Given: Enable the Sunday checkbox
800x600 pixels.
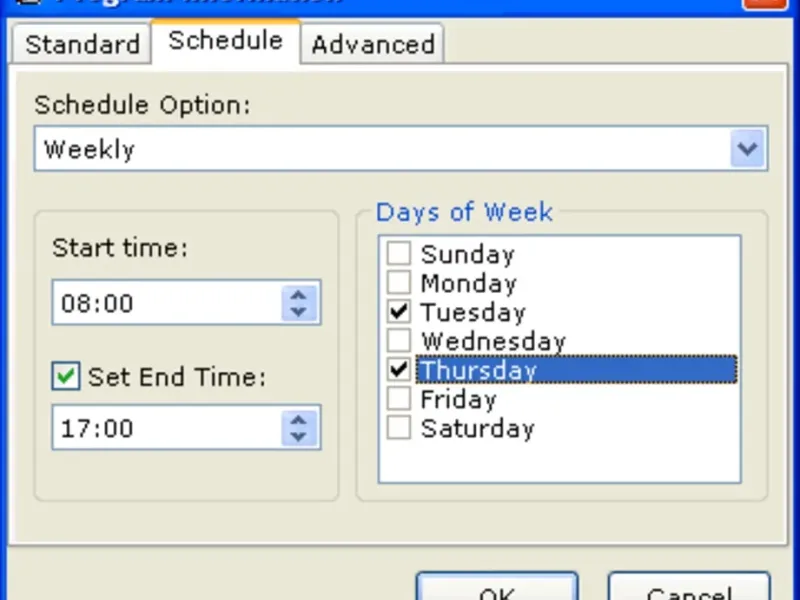Looking at the screenshot, I should 399,254.
